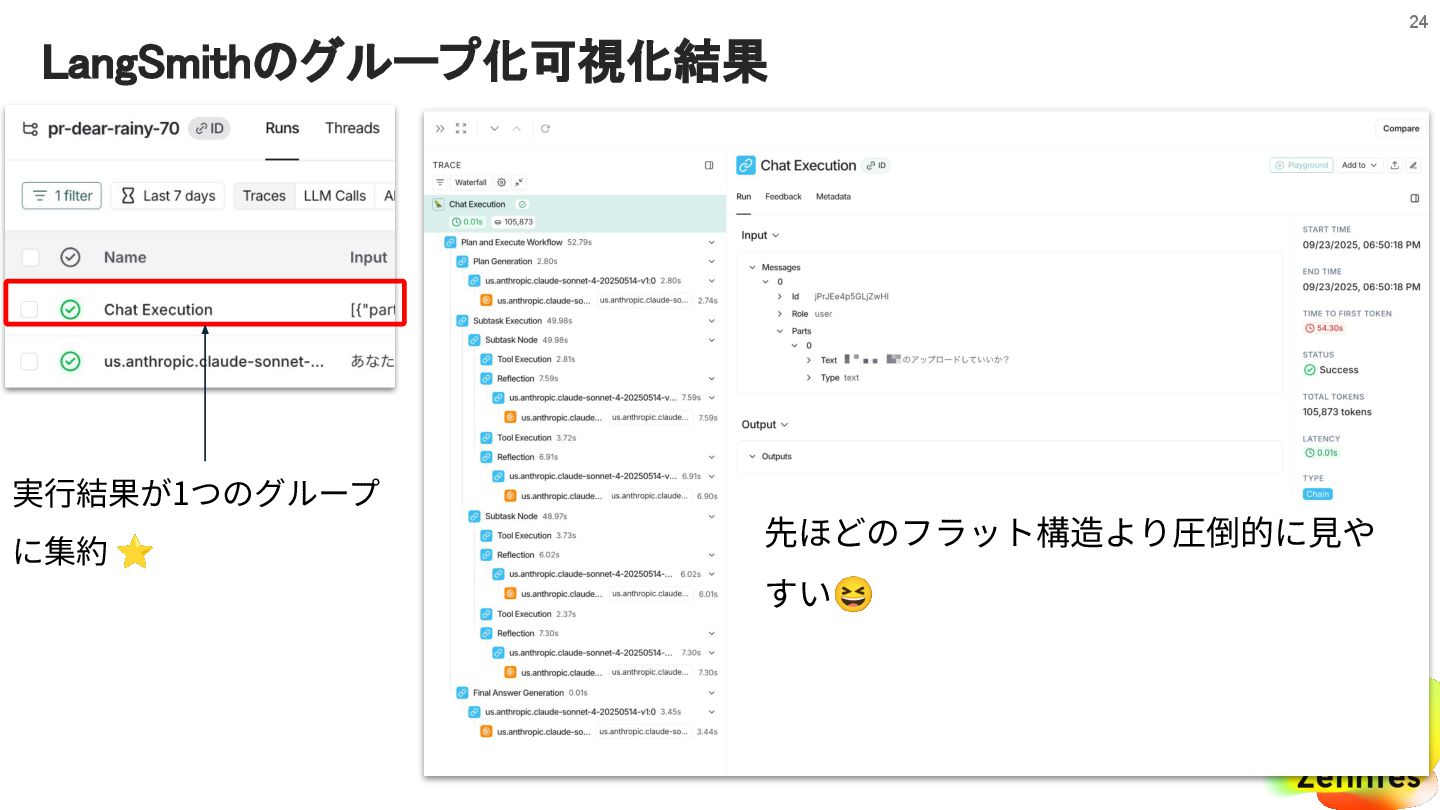Viewport: 1440px width, 810px height.
Task: Click the chain icon of Plan and Execute Workflow
Action: point(450,242)
